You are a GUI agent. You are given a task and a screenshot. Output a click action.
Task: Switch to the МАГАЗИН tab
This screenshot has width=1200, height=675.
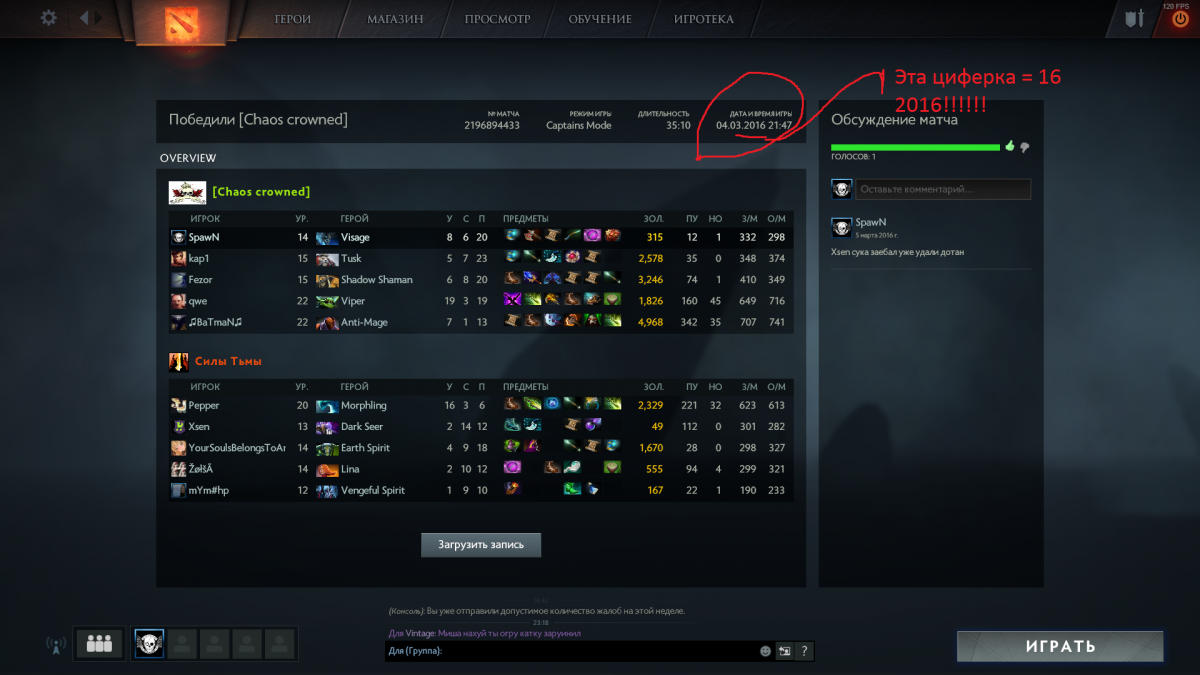tap(395, 19)
